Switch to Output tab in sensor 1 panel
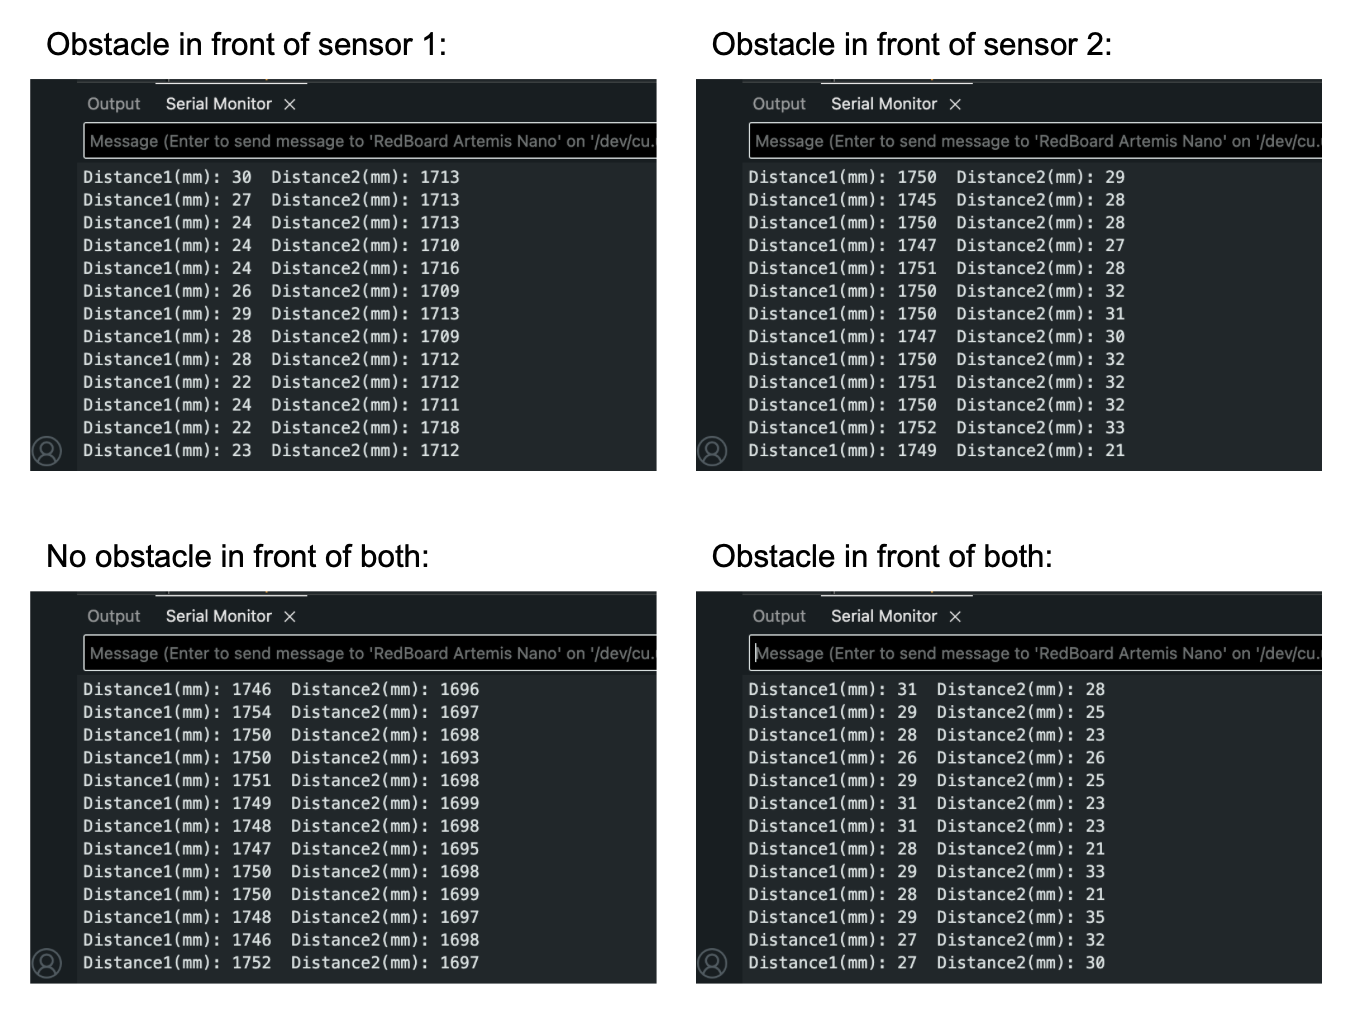1352x1014 pixels. 114,104
